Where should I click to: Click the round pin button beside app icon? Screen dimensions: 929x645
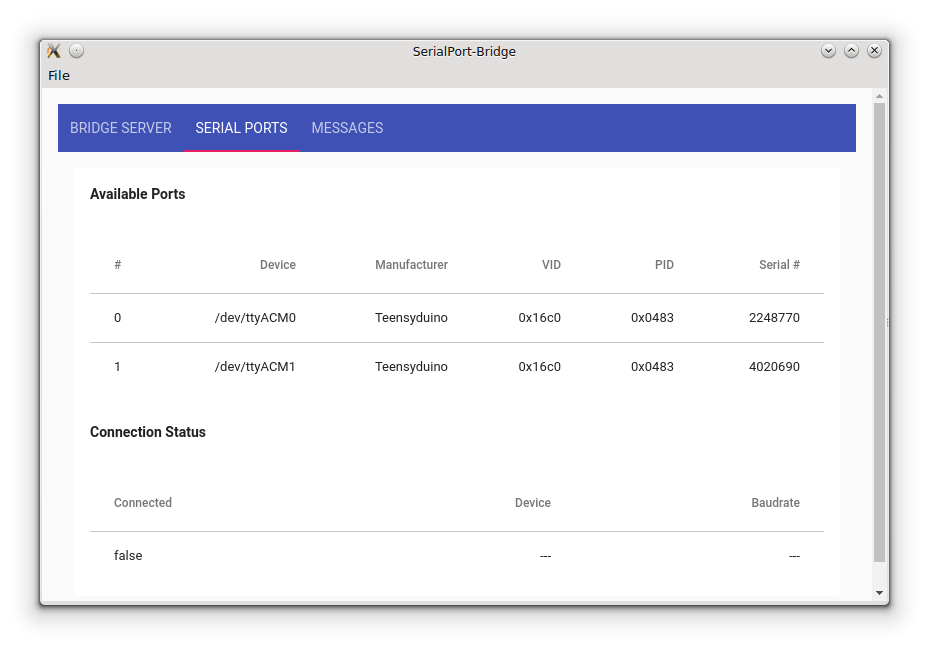(x=75, y=50)
